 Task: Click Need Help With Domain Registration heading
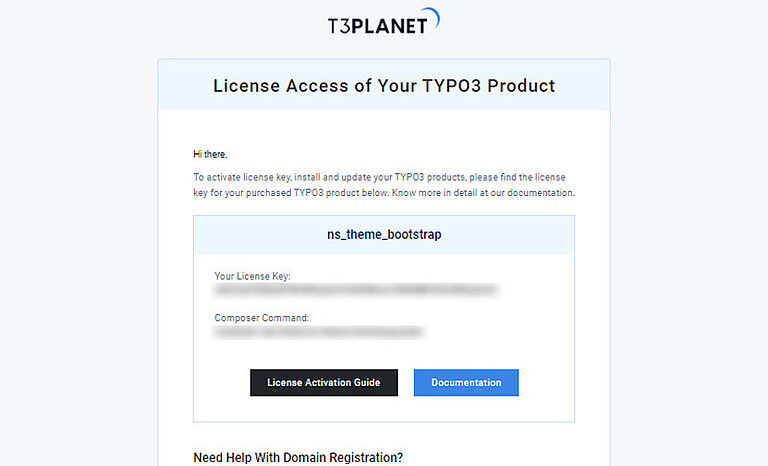[298, 458]
